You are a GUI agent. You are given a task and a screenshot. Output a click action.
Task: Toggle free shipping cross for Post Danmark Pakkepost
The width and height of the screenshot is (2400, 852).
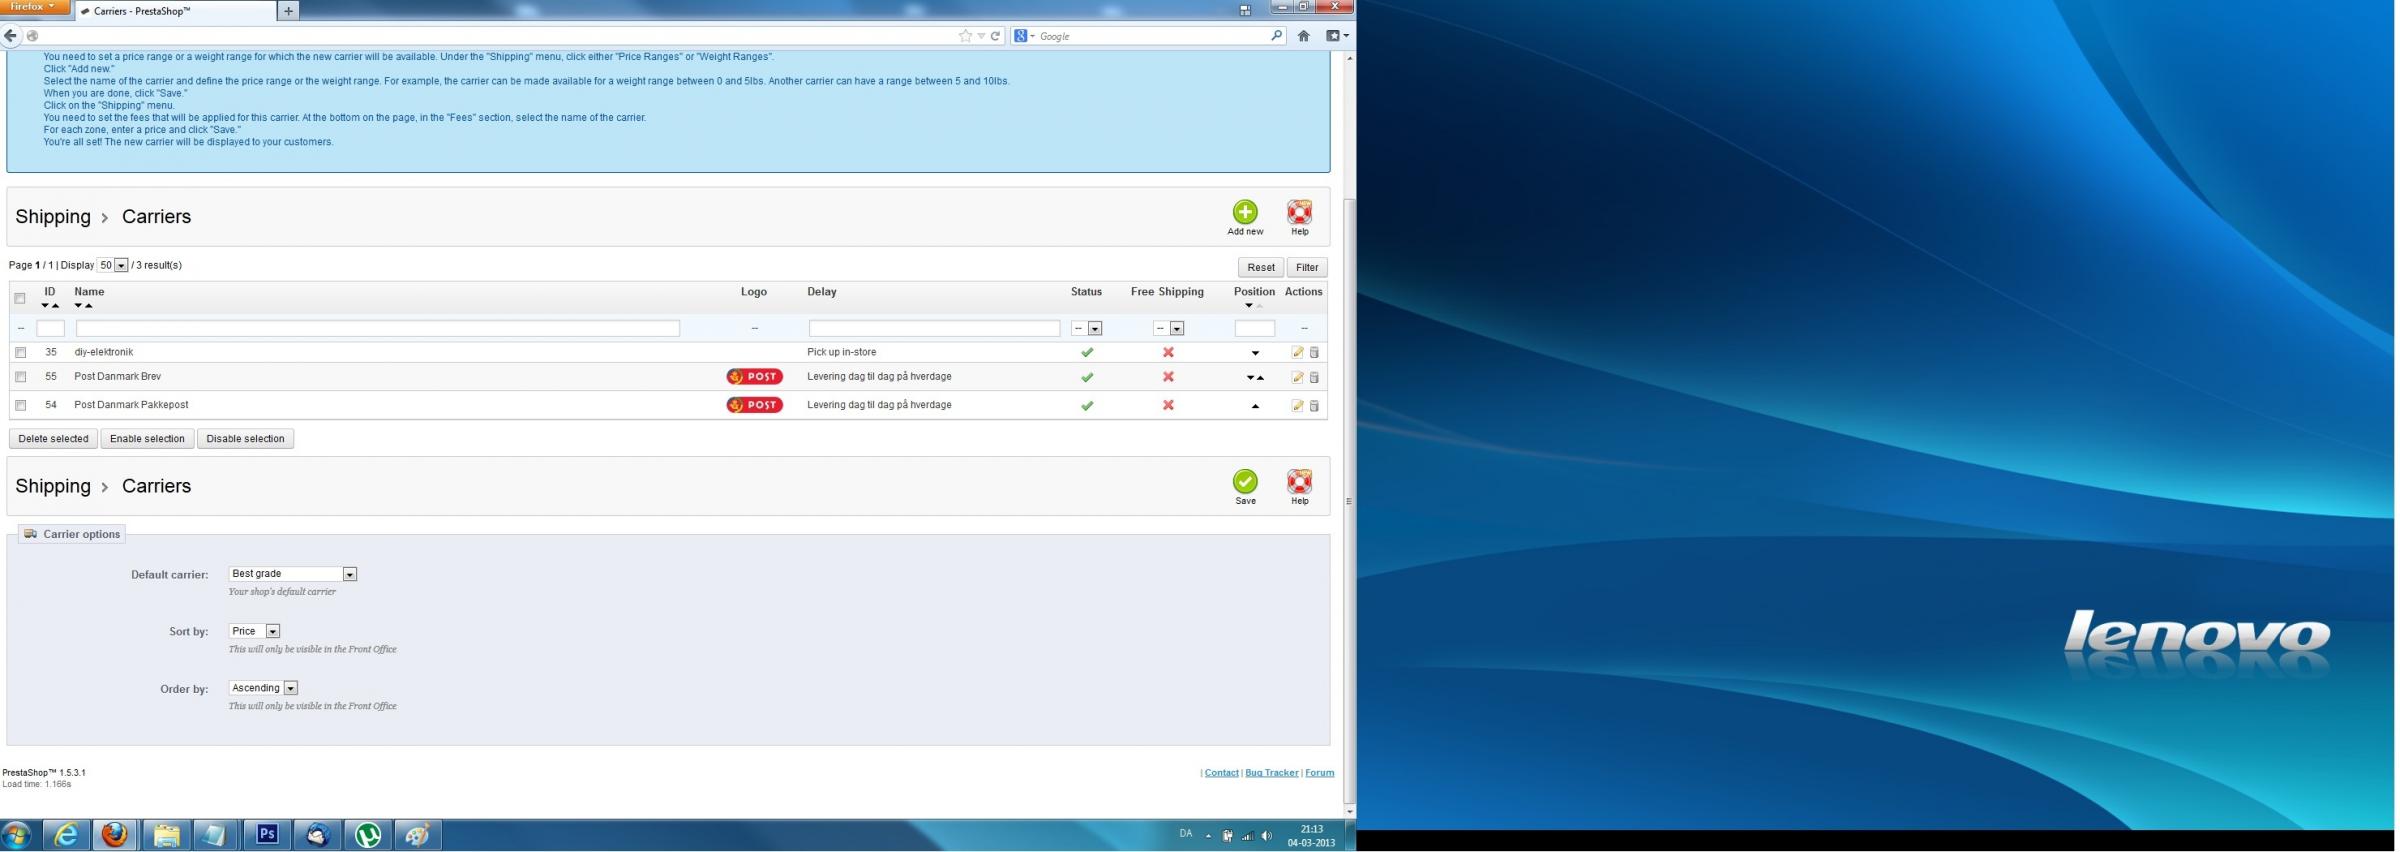click(1168, 405)
